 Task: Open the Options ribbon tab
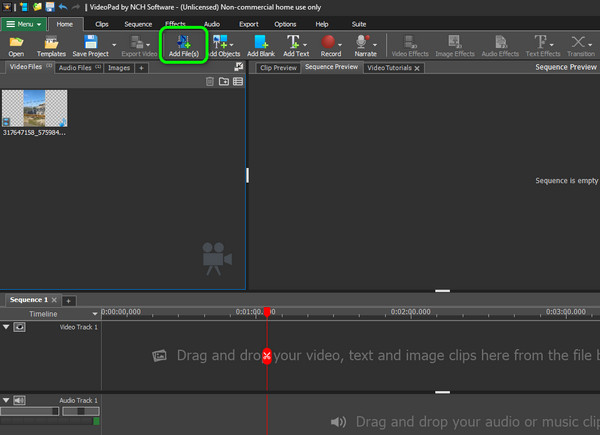[x=285, y=24]
